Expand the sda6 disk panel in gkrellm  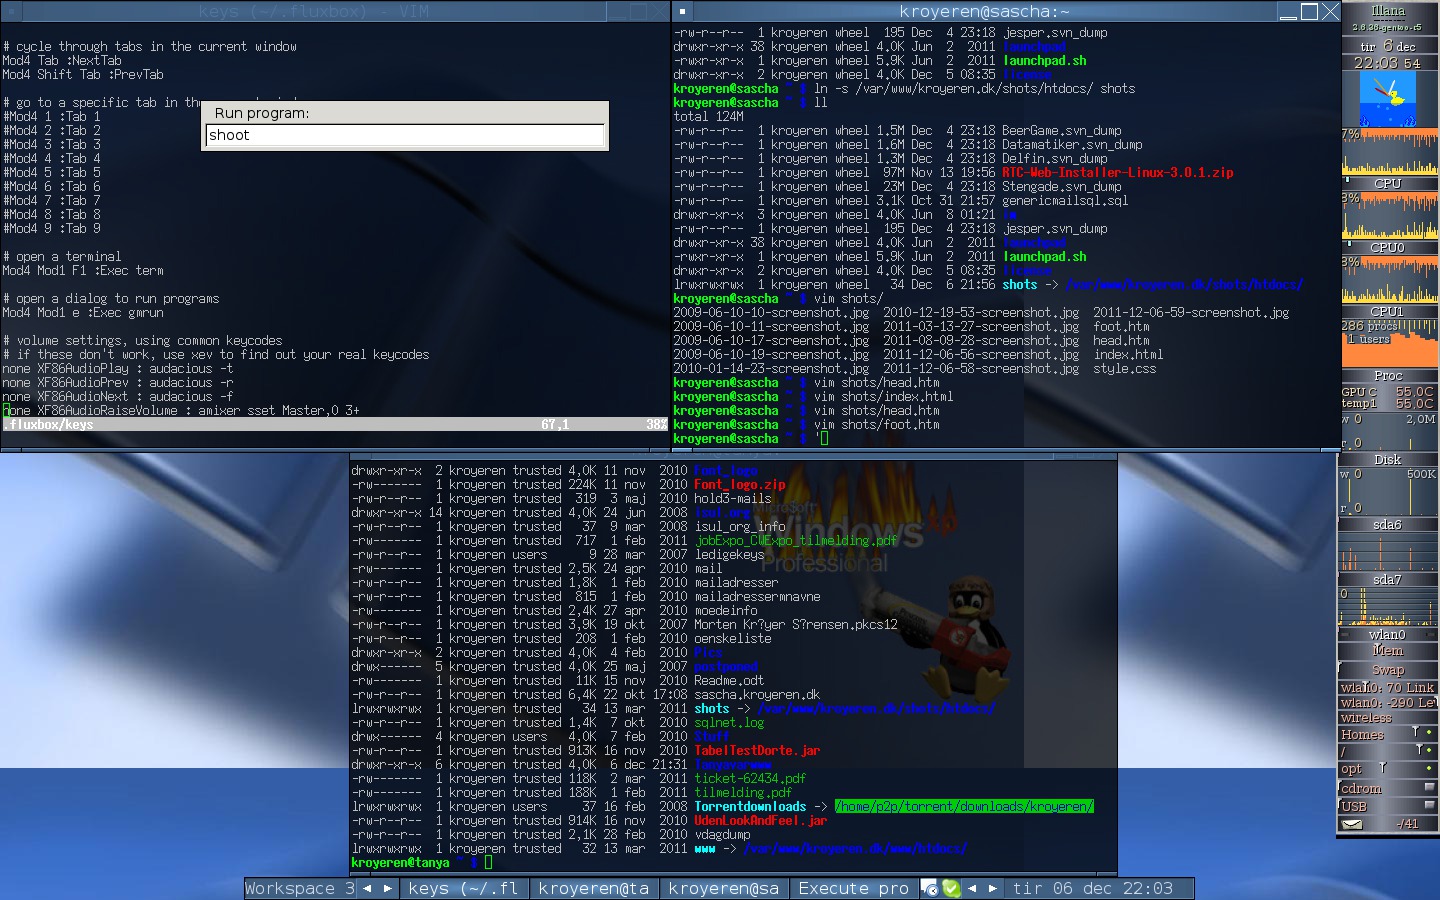(x=1388, y=524)
